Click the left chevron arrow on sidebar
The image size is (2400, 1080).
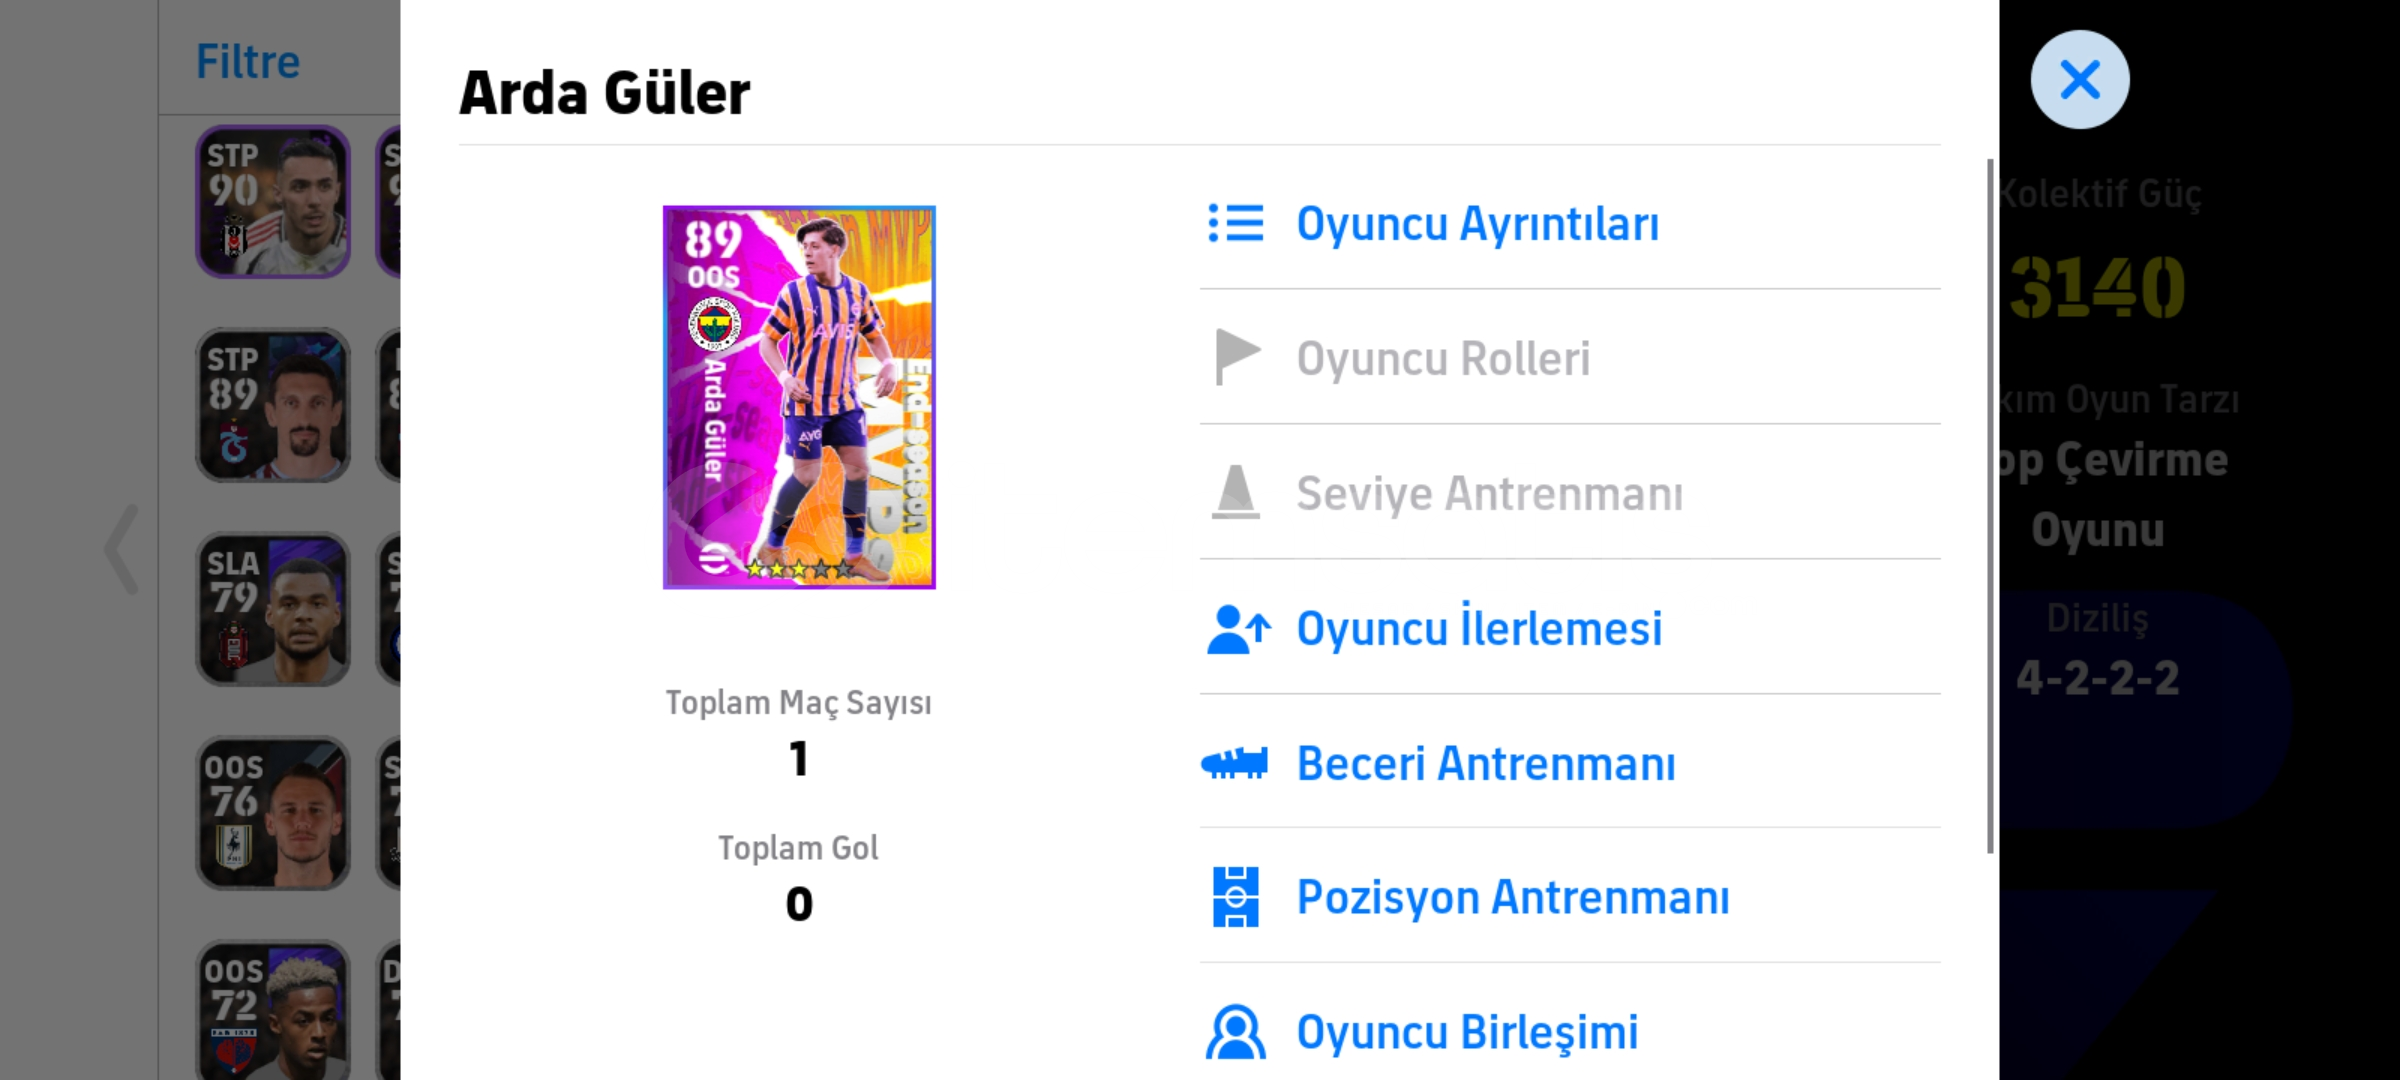click(x=122, y=549)
